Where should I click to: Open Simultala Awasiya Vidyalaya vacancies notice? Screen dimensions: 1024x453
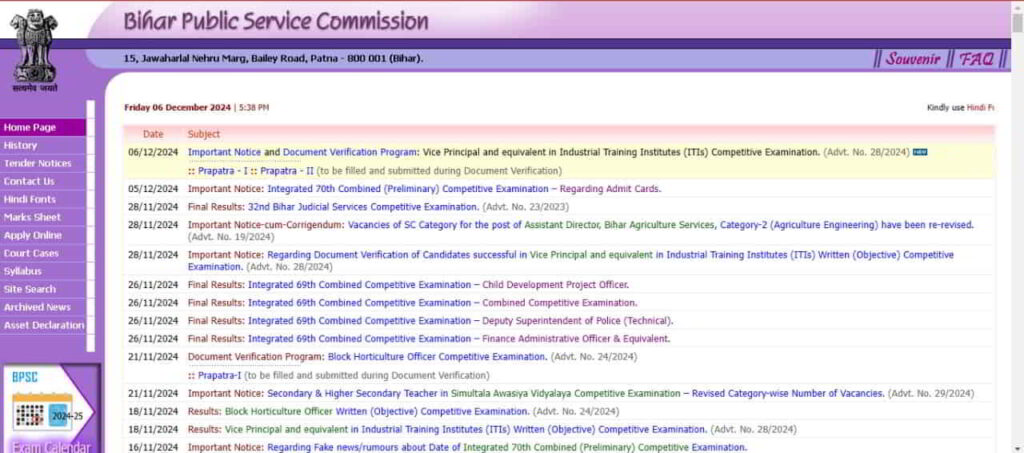(576, 394)
